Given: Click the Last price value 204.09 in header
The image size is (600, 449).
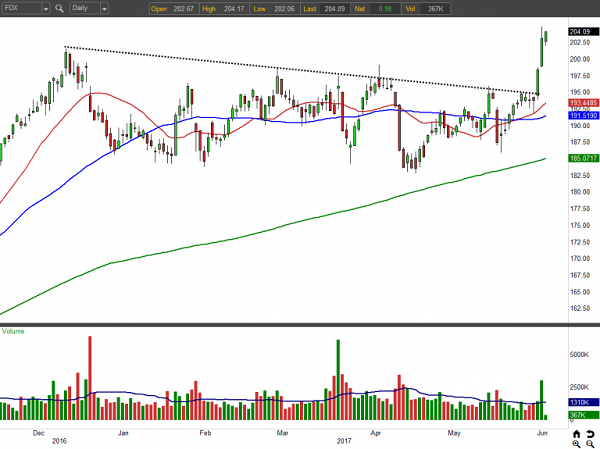Looking at the screenshot, I should click(x=336, y=9).
